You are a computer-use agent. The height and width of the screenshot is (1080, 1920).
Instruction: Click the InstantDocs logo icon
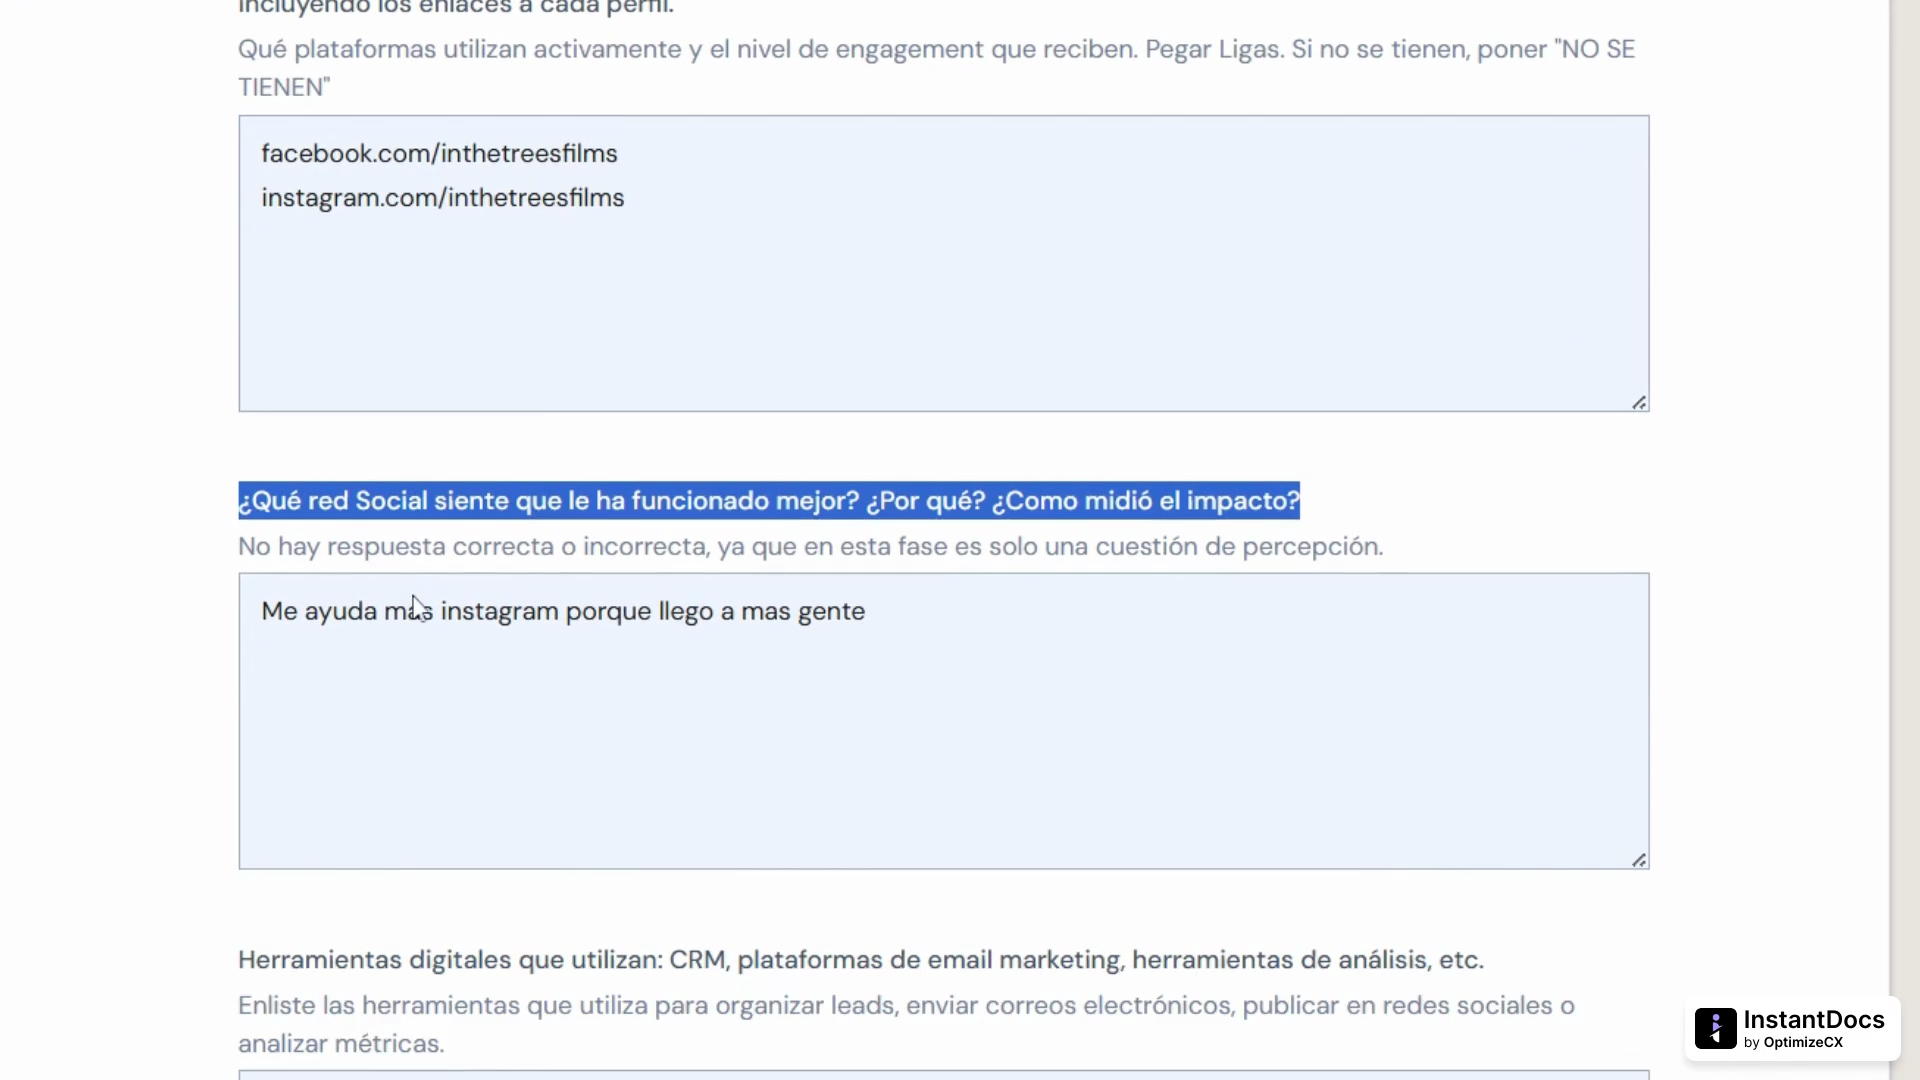click(x=1715, y=1028)
